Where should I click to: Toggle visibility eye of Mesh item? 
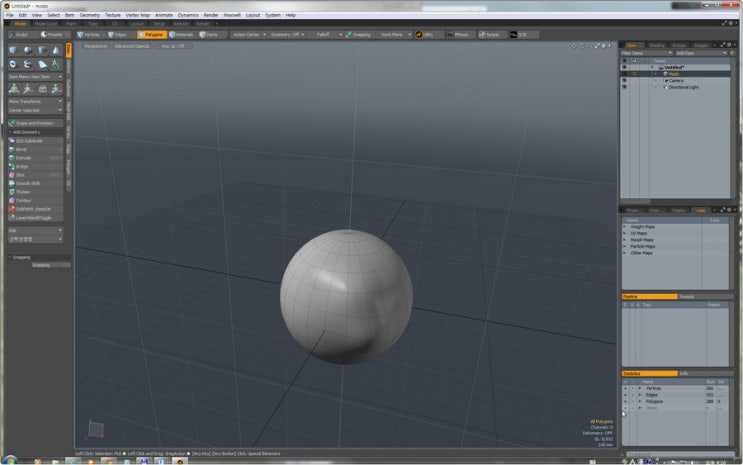tap(624, 74)
